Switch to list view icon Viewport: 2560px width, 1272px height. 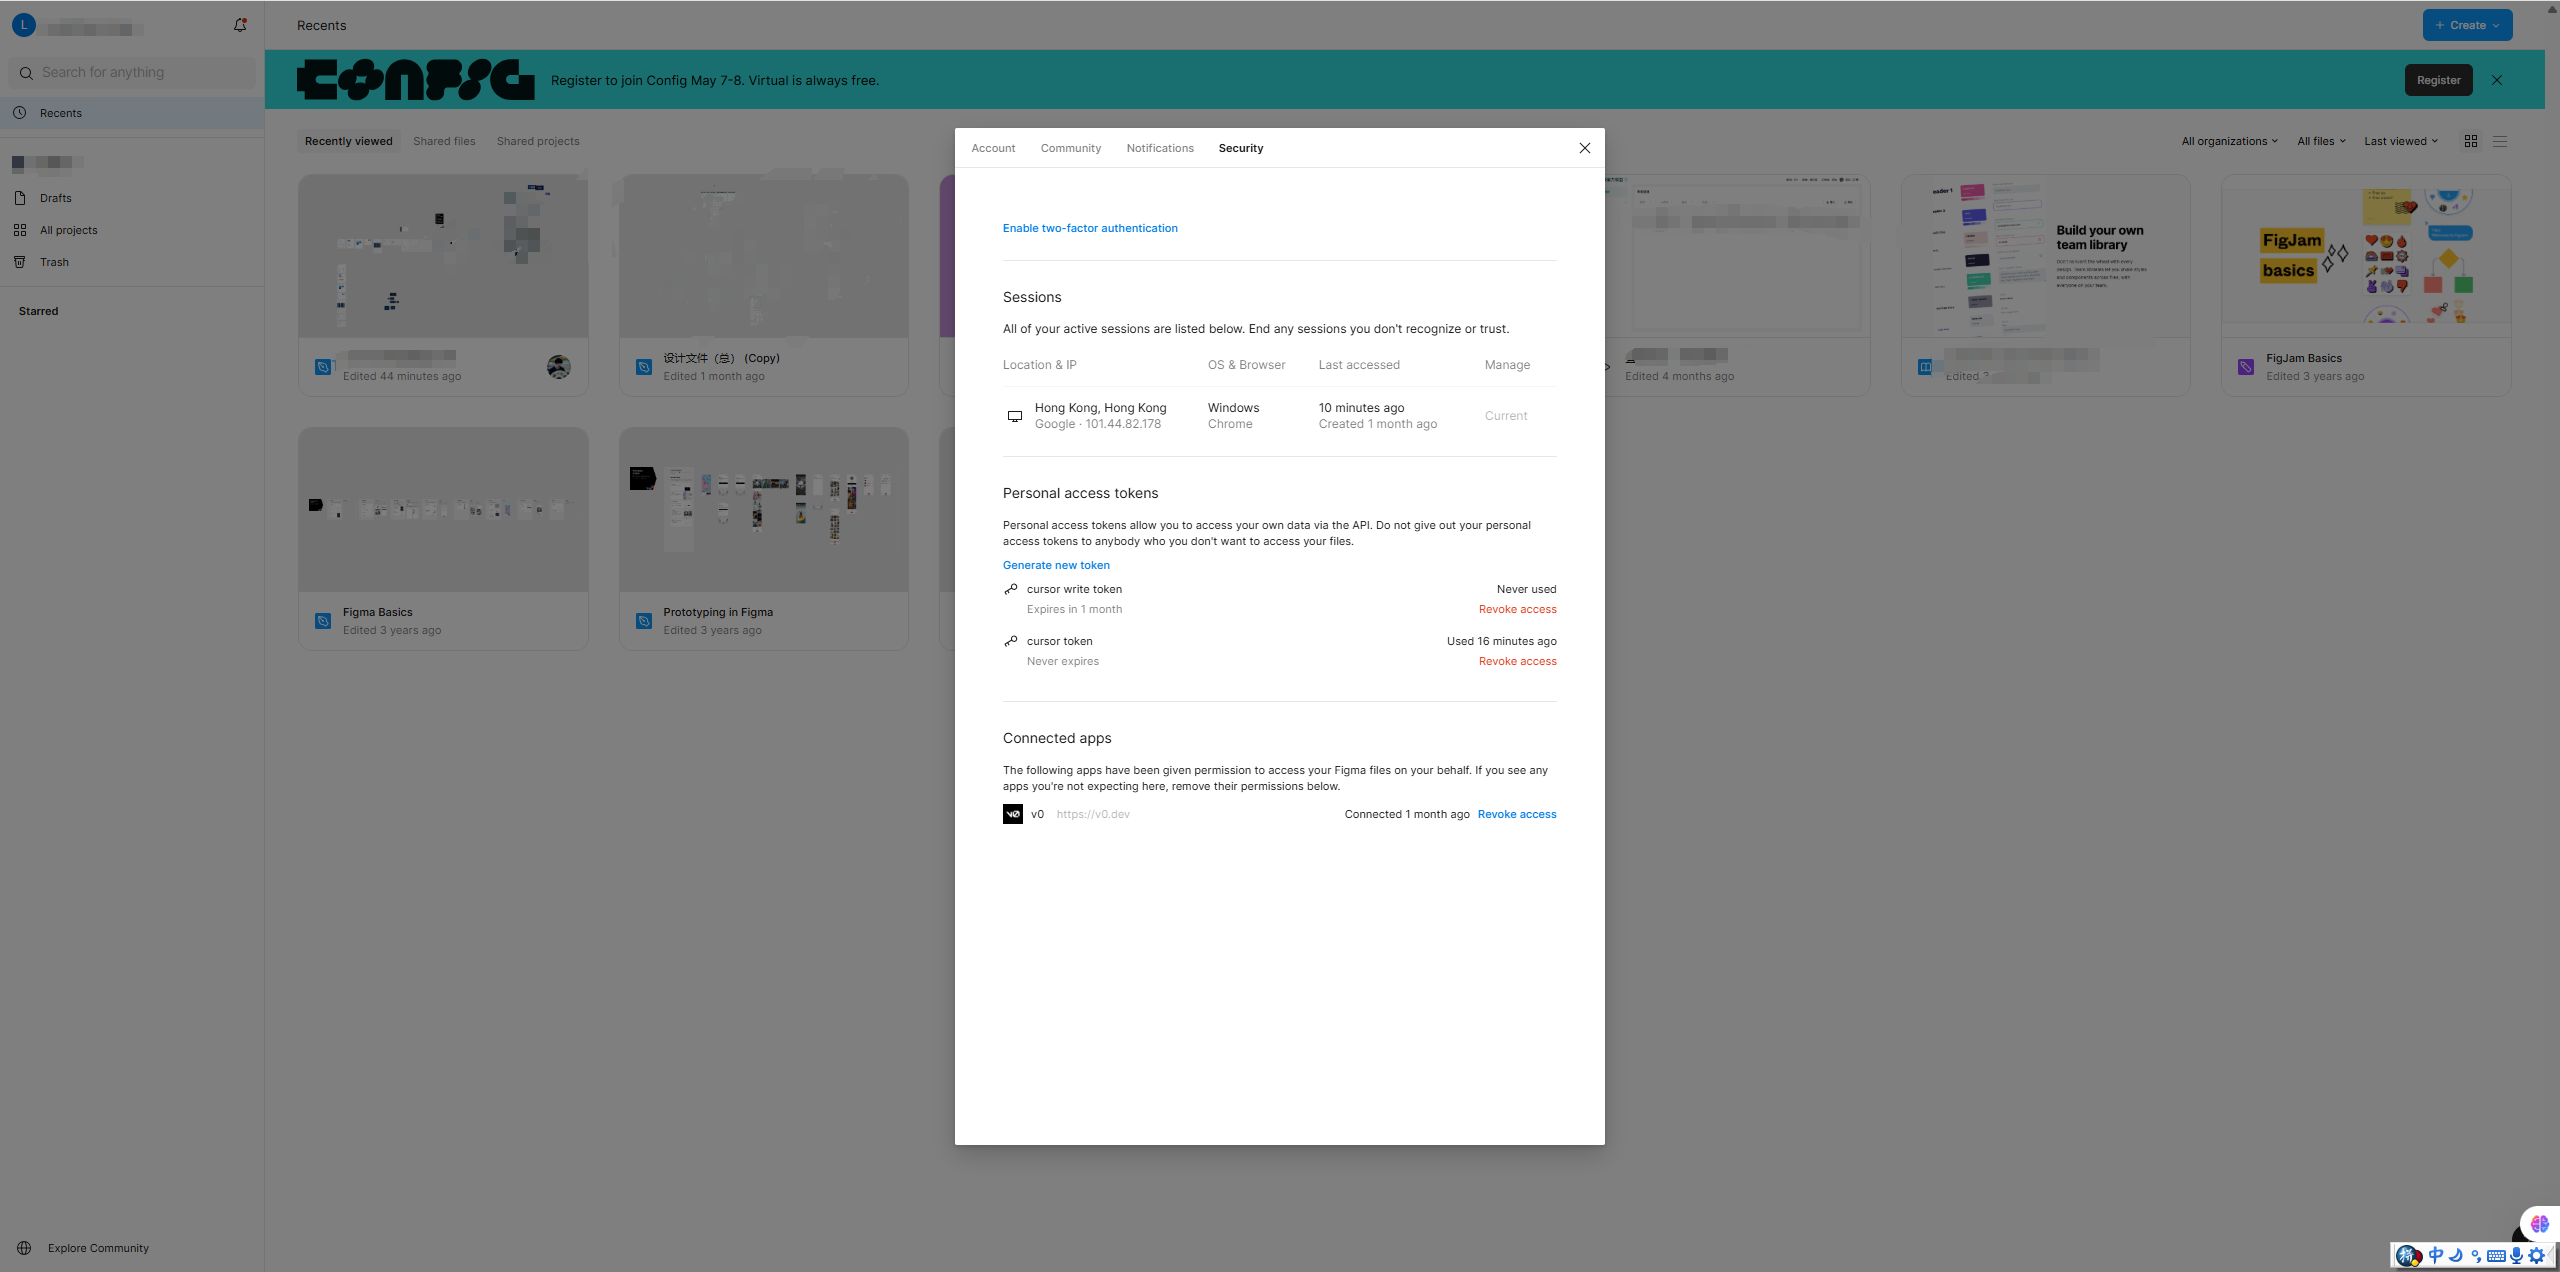pyautogui.click(x=2500, y=141)
